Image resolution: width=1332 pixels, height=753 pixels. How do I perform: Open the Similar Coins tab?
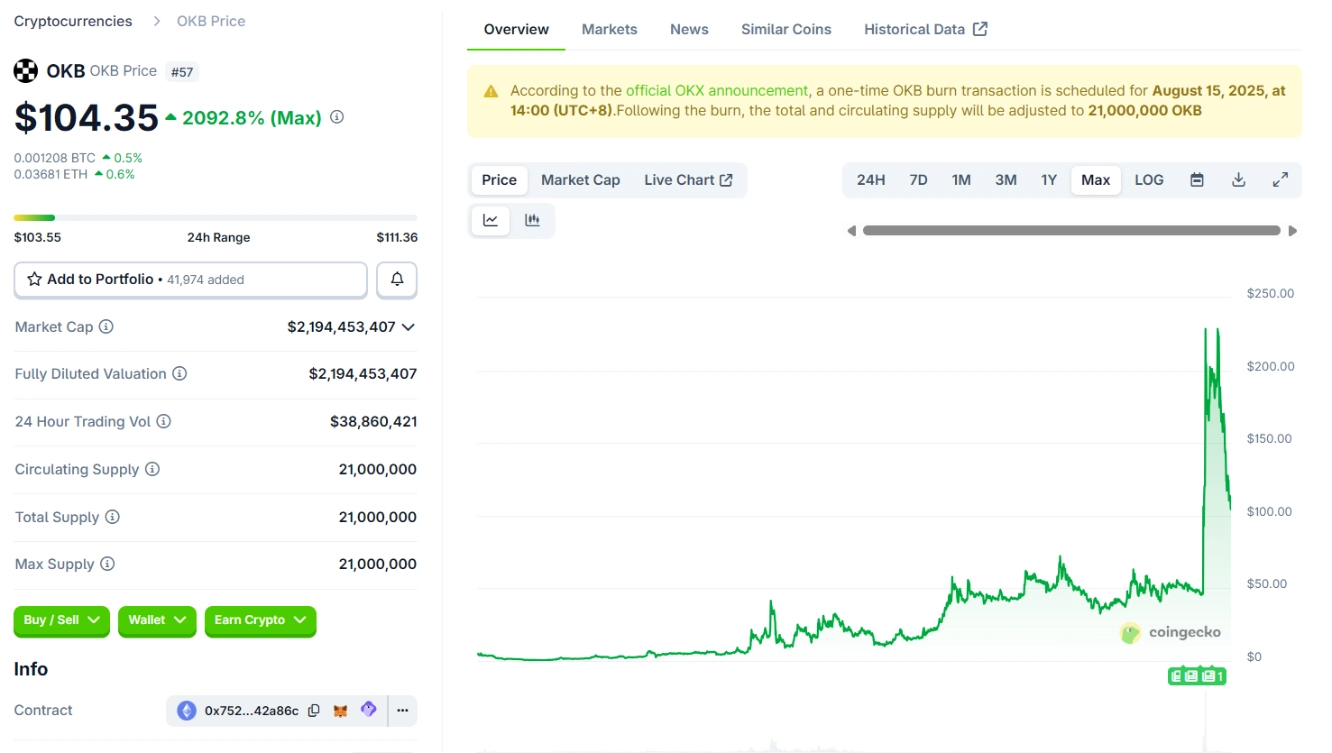pos(786,29)
